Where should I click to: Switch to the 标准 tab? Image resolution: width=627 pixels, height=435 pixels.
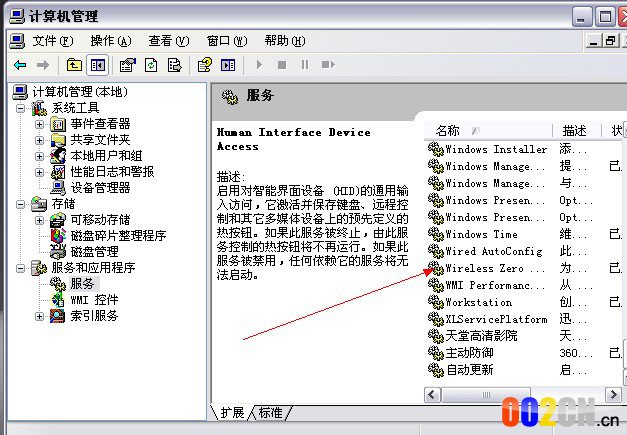270,412
